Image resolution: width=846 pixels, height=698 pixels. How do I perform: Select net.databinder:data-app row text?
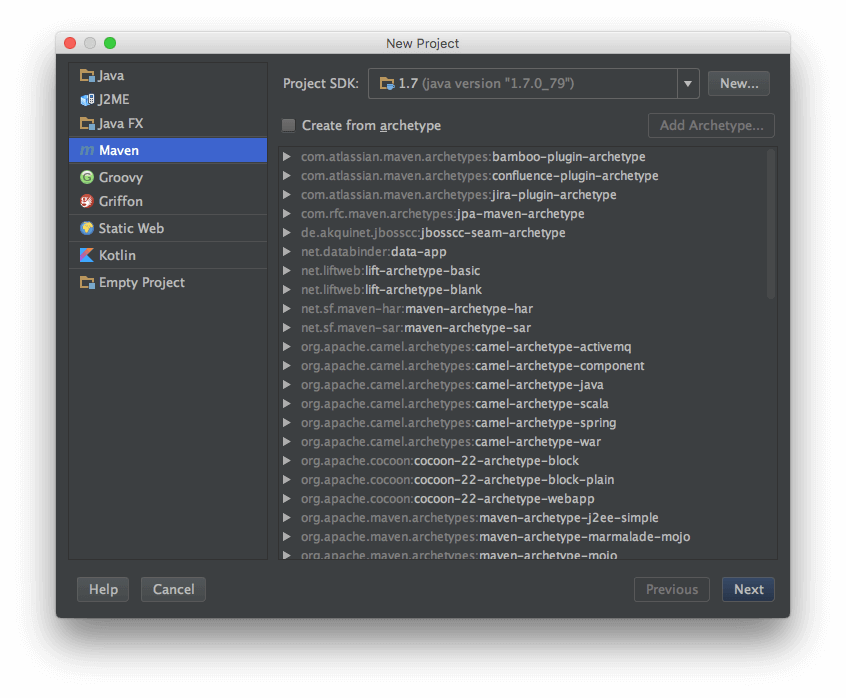373,251
